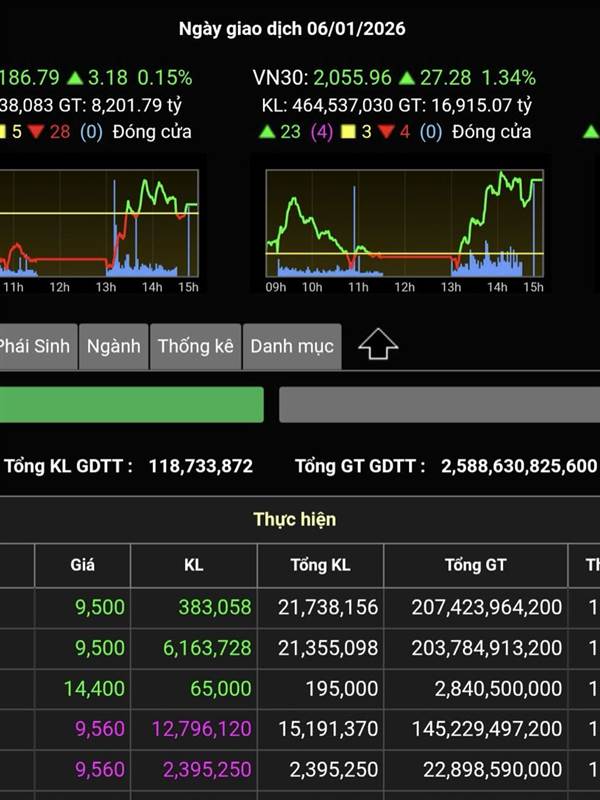Image resolution: width=600 pixels, height=800 pixels.
Task: Click the hollow up-arrow collapse icon
Action: point(377,345)
